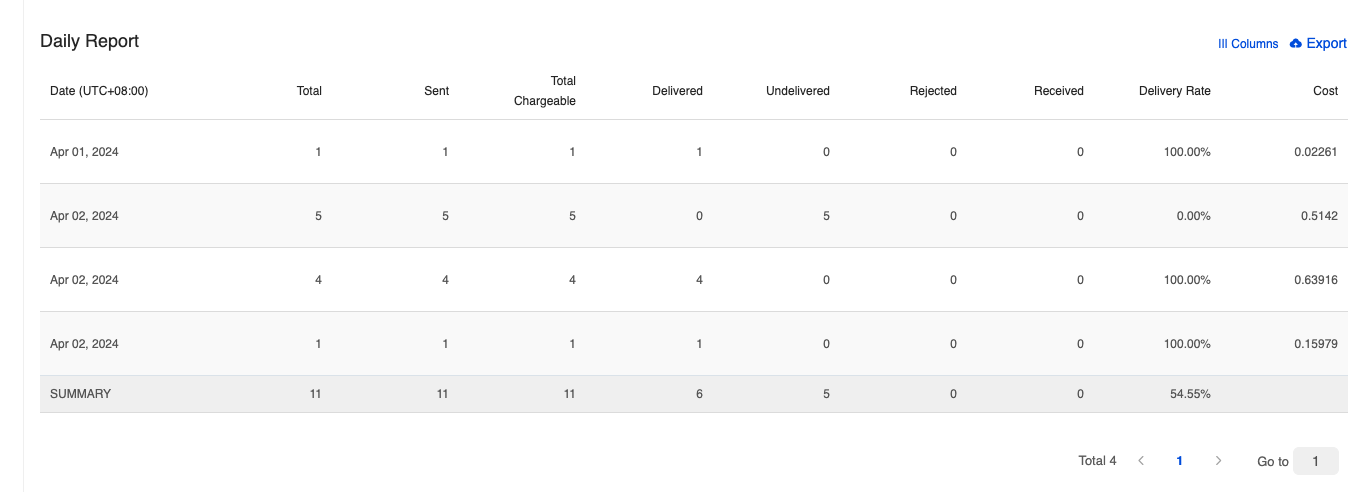Click the Delivery Rate column header
The image size is (1355, 492).
tap(1174, 91)
